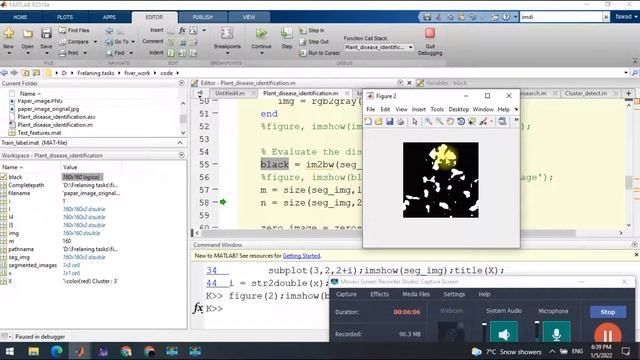Switch to the PLOTS ribbon tab

click(x=65, y=17)
